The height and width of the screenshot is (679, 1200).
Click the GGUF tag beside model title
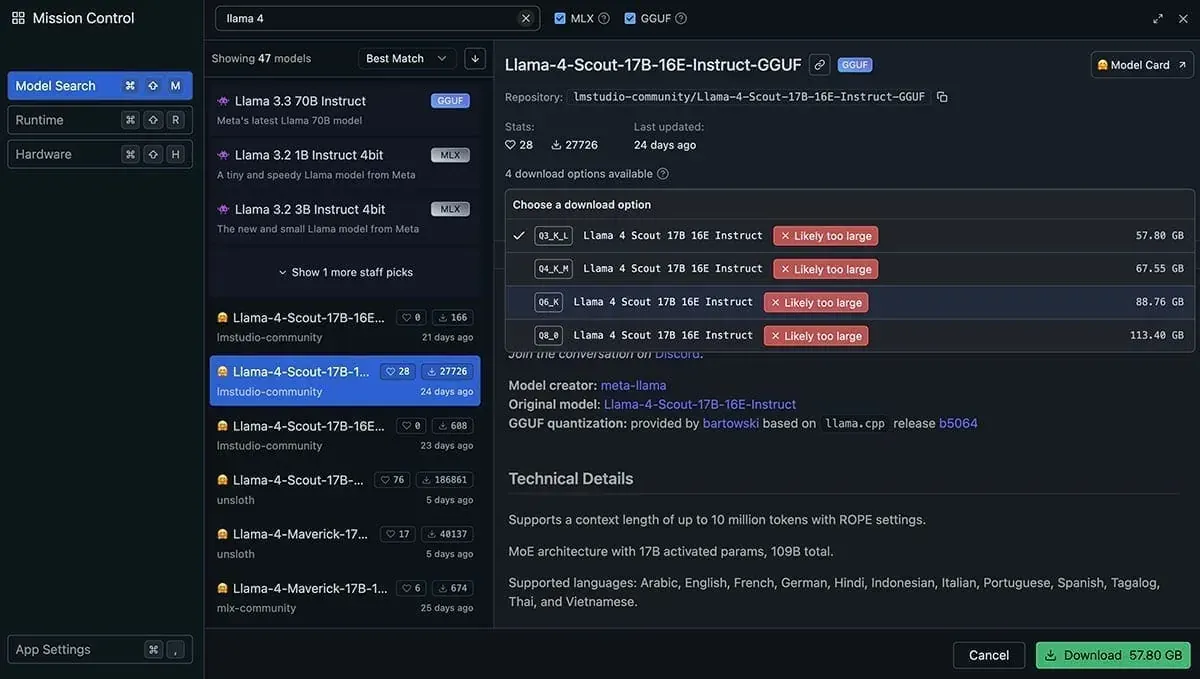(855, 65)
